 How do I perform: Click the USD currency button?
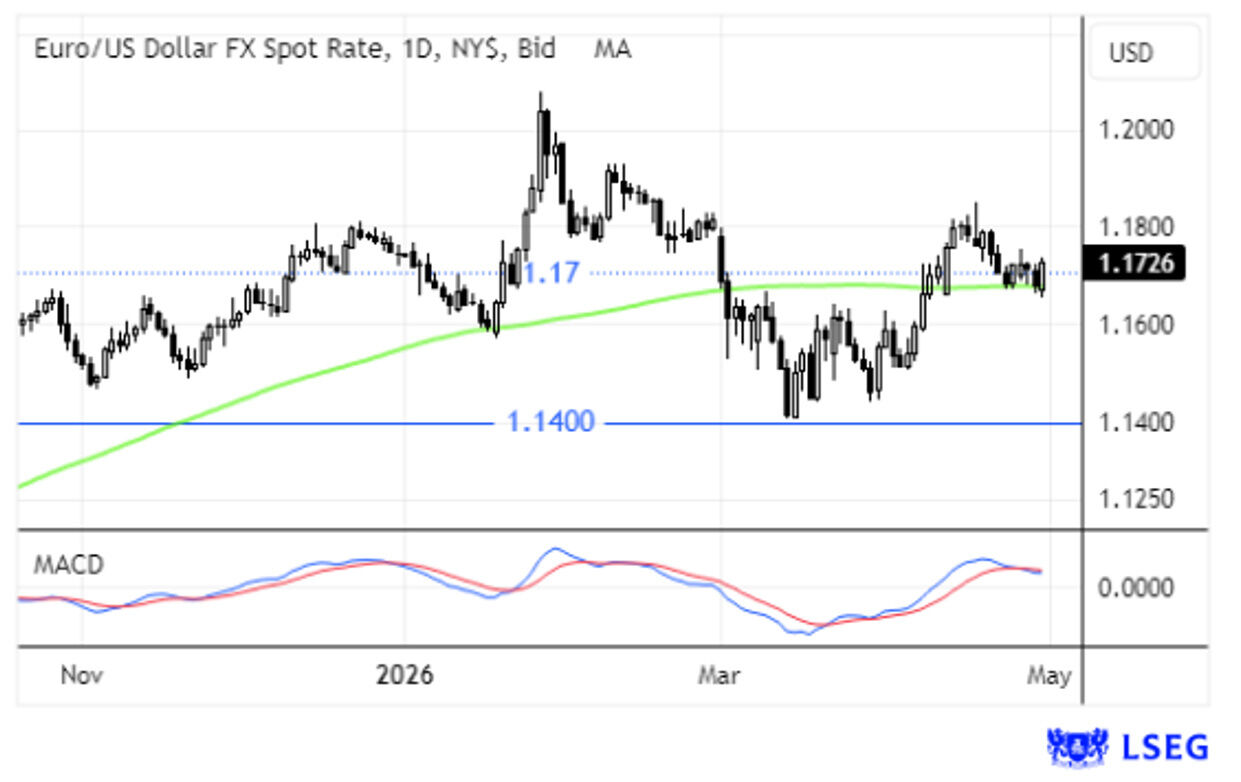click(x=1145, y=52)
